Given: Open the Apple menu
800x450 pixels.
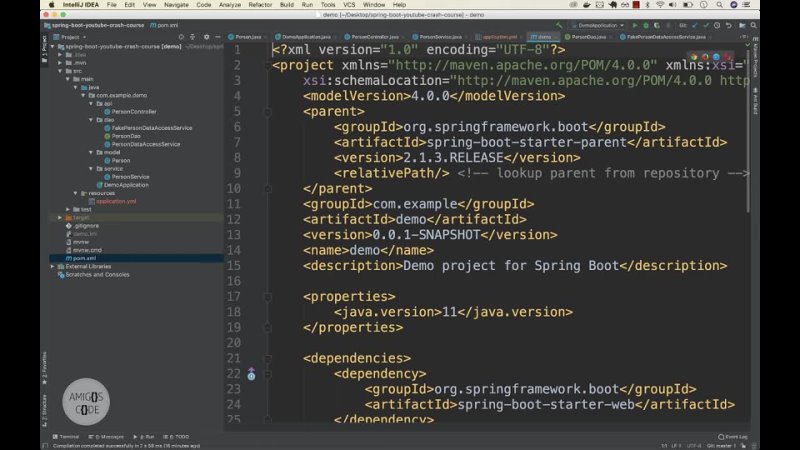Looking at the screenshot, I should [51, 5].
